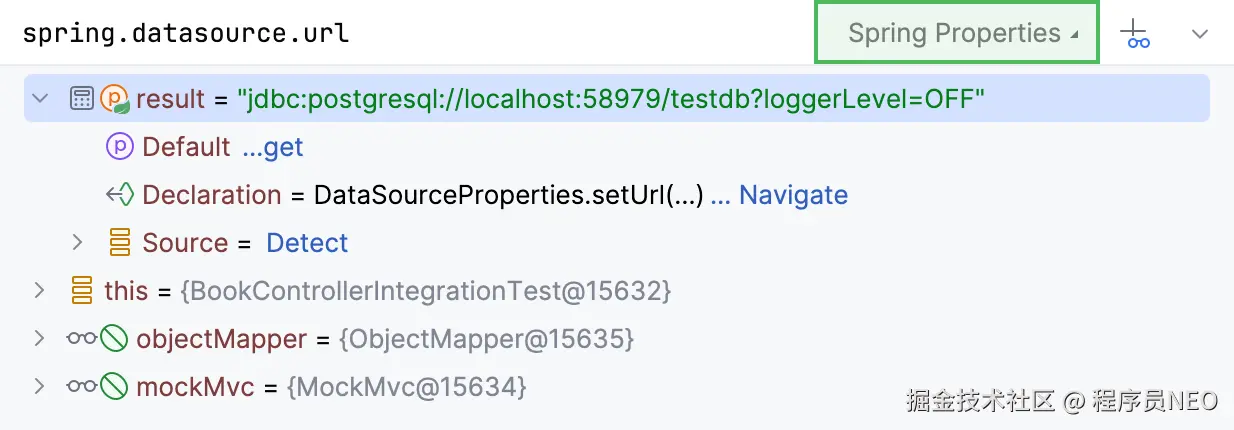Image resolution: width=1234 pixels, height=430 pixels.
Task: Expand the this BookControllerIntegrationTest node
Action: click(x=39, y=291)
